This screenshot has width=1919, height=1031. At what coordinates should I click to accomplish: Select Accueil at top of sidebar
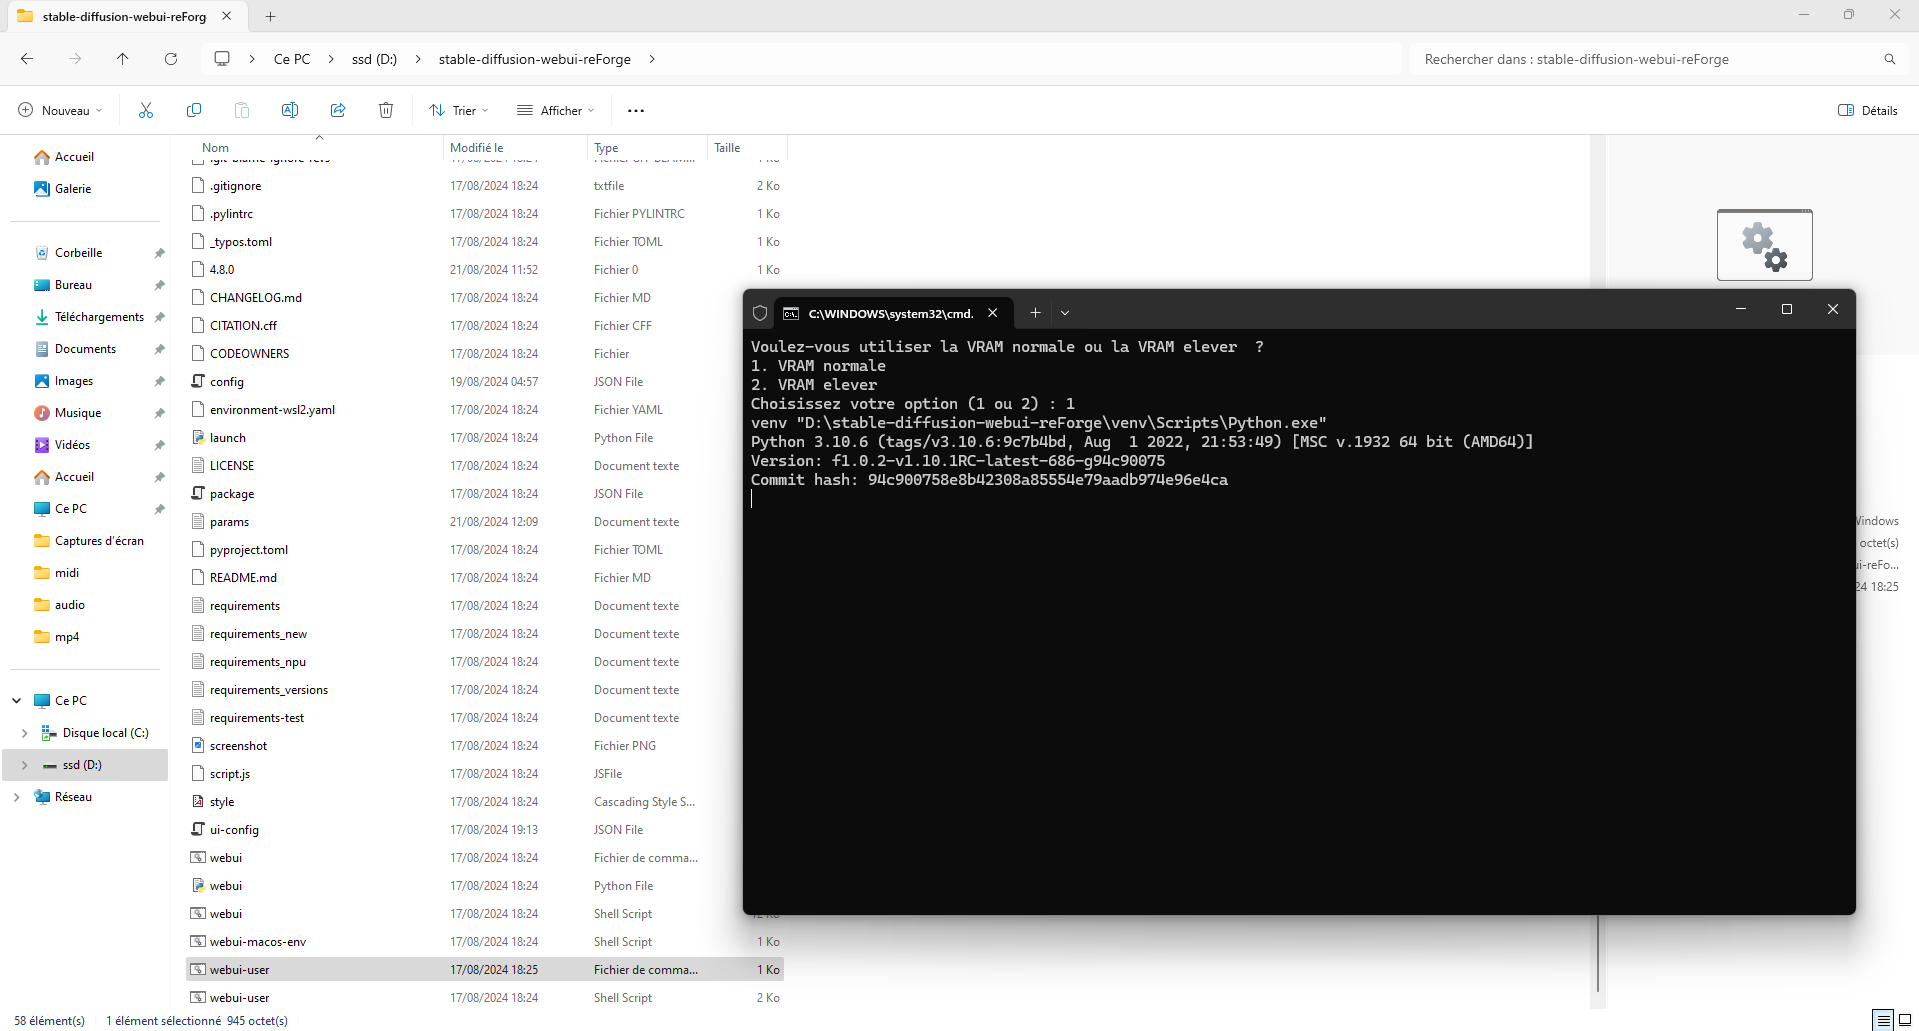click(x=74, y=157)
